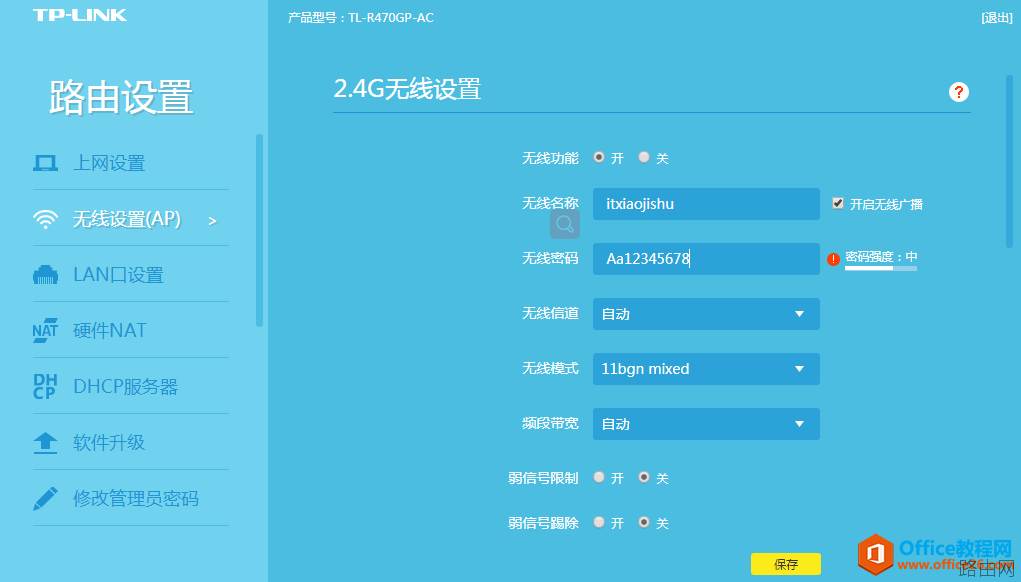This screenshot has height=582, width=1021.
Task: Click the 2.4G无线设置 title
Action: coord(407,89)
